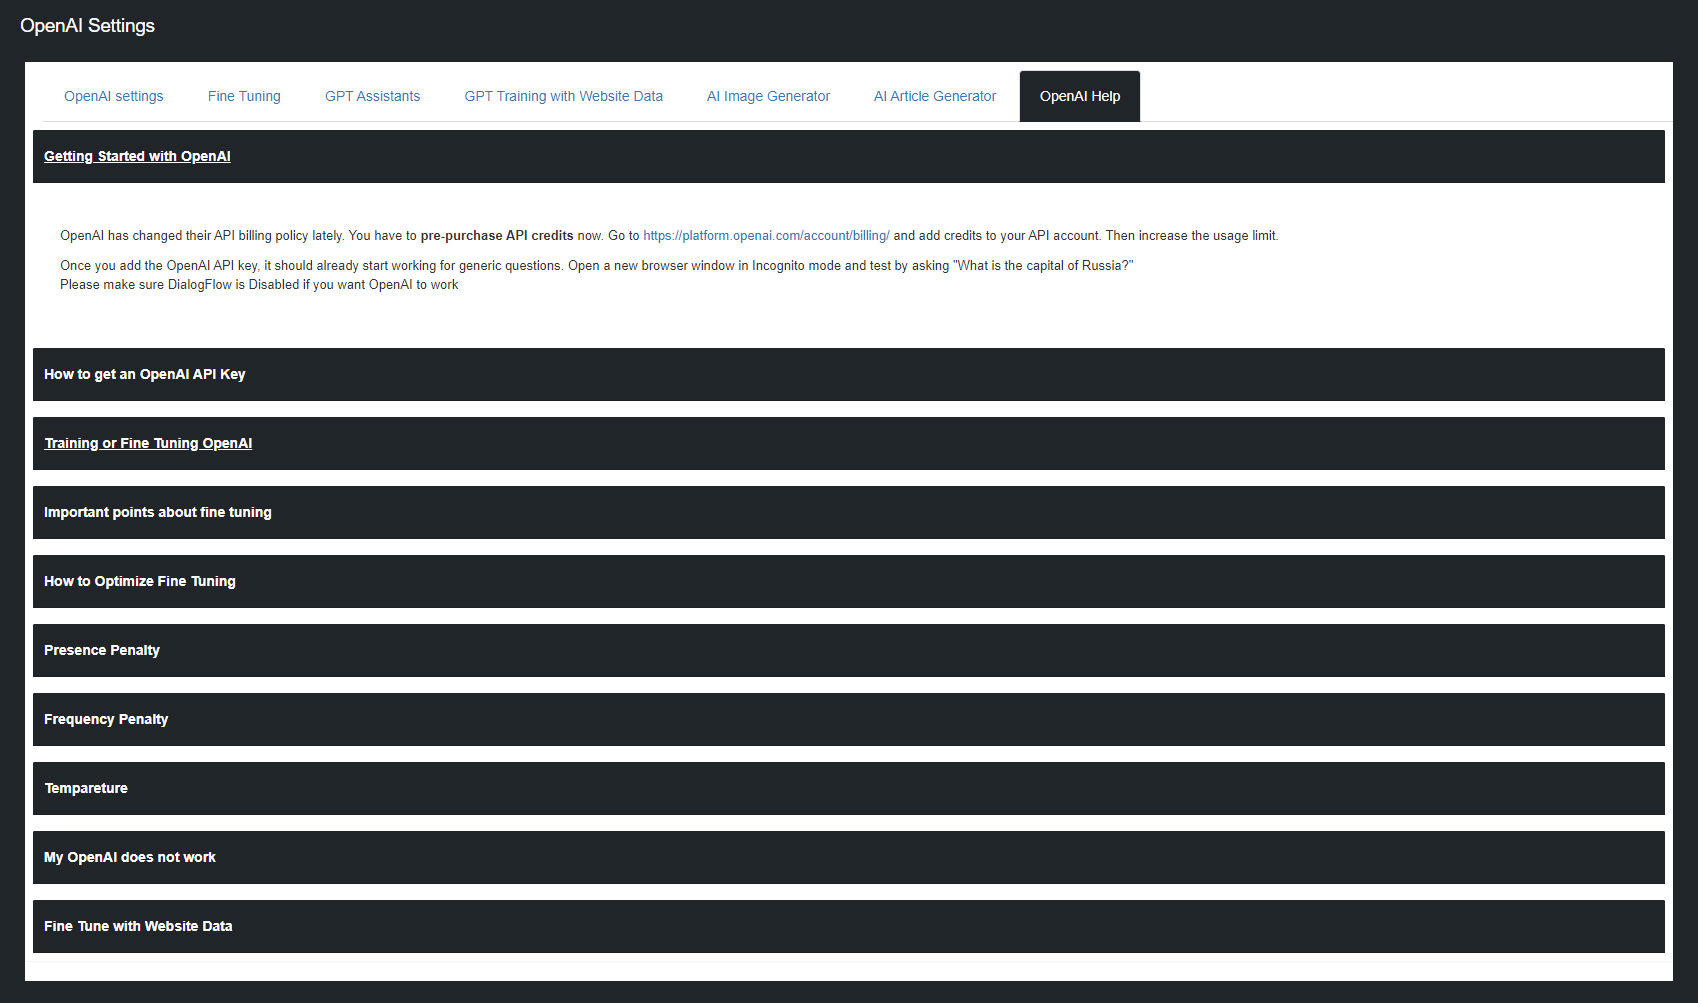Go to the GPT Assistants tab
Screen dimensions: 1698x1003
[x=372, y=96]
